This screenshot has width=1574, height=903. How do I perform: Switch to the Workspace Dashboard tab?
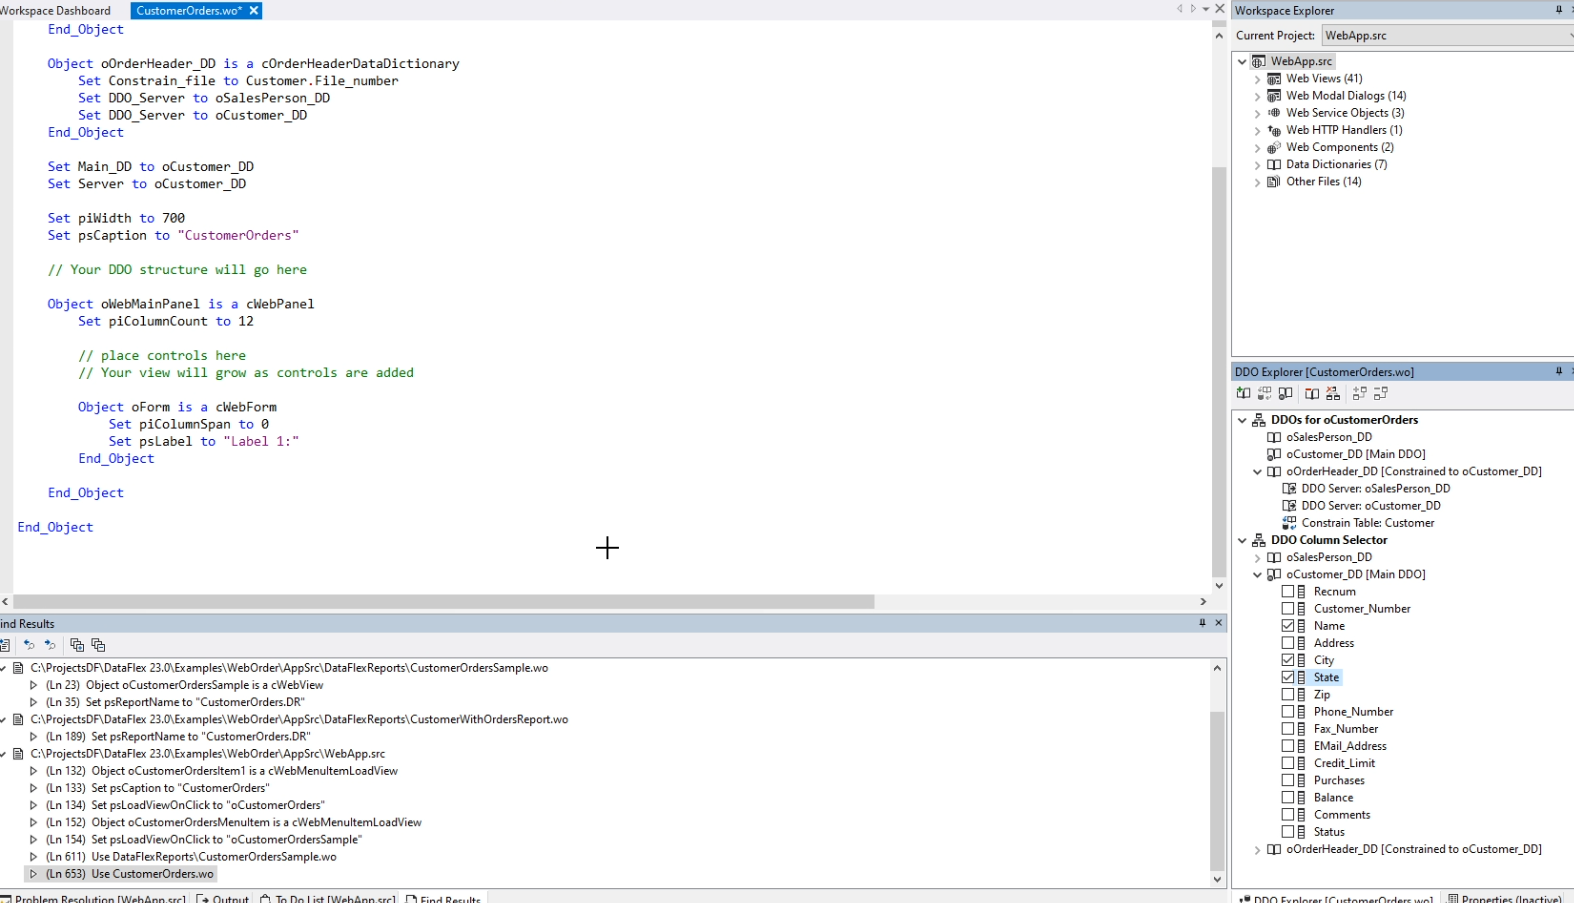pos(56,11)
